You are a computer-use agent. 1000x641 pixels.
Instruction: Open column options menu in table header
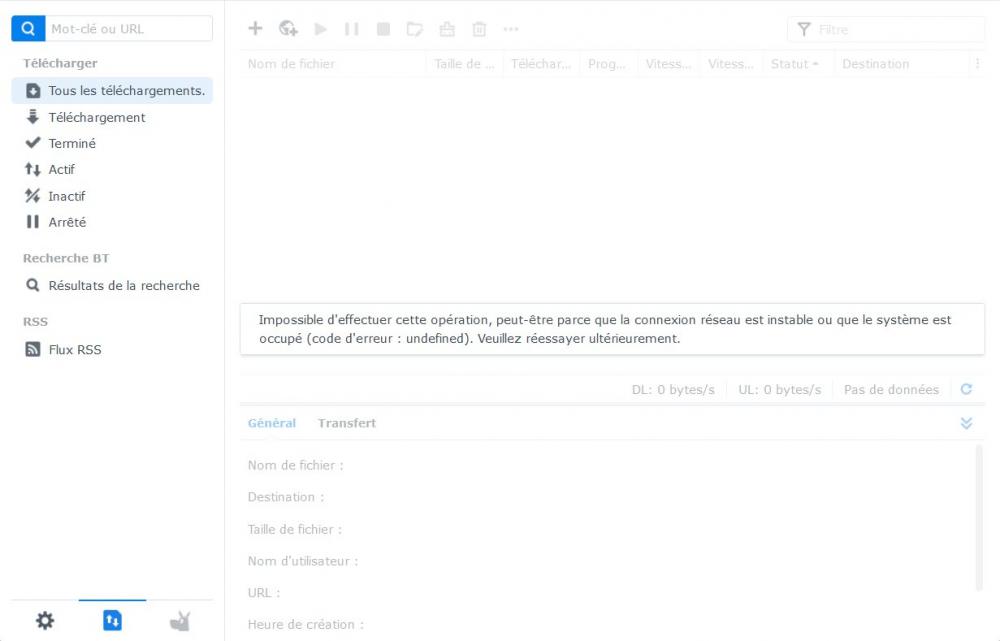[977, 64]
